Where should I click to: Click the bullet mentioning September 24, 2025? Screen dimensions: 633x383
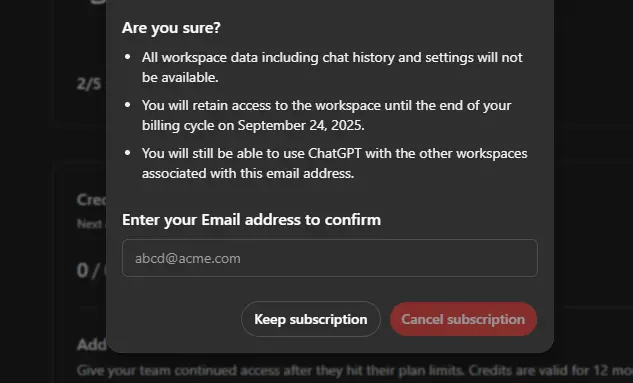coord(327,115)
